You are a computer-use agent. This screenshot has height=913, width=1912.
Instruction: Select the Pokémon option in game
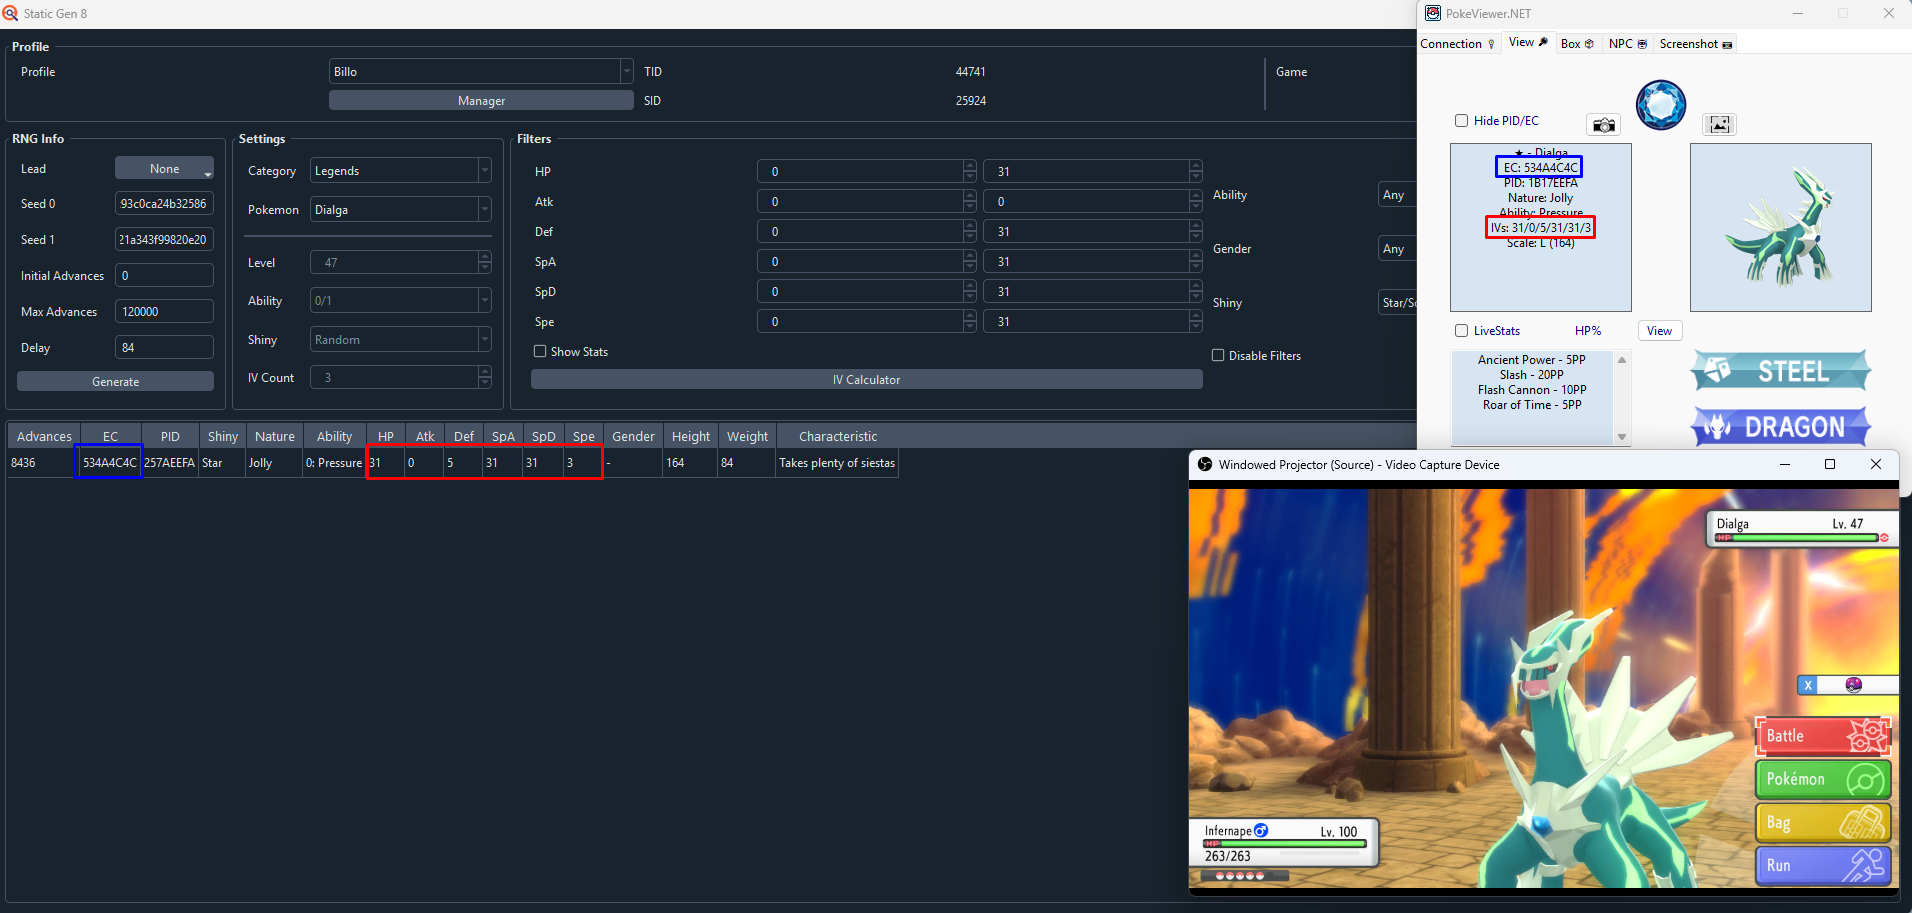coord(1823,779)
